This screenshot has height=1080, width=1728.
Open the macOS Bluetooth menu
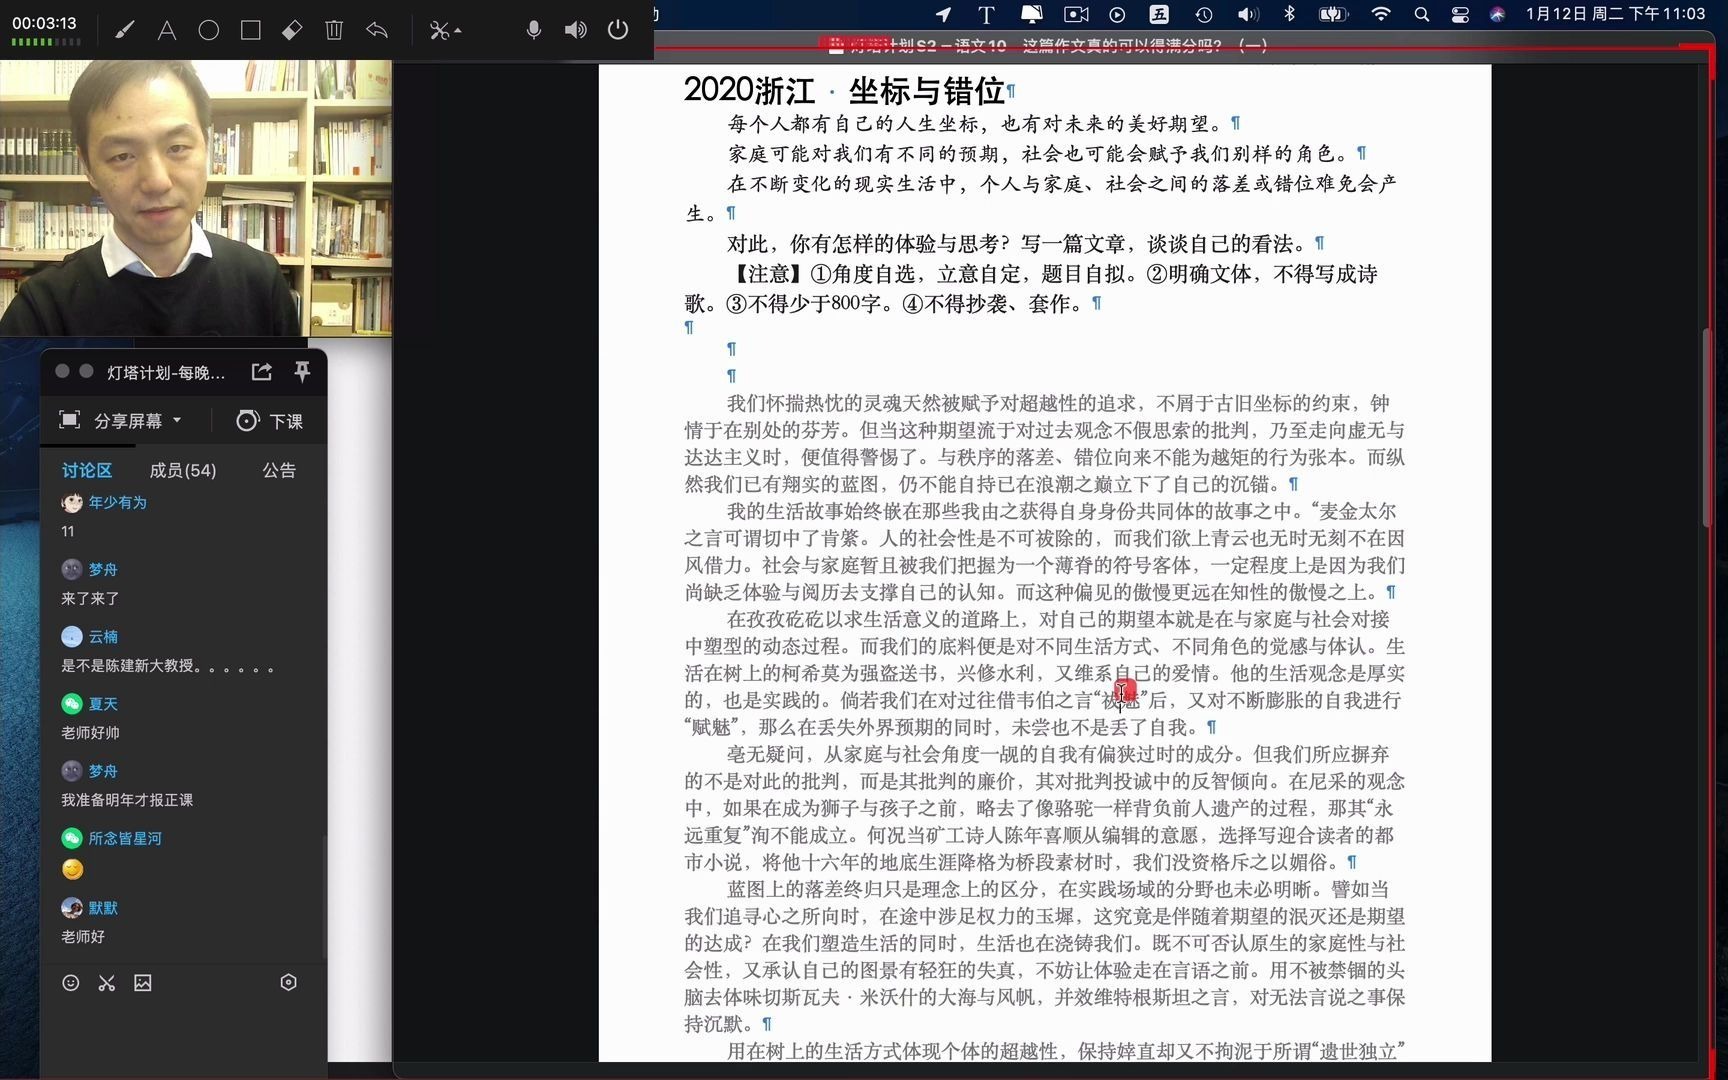point(1288,14)
